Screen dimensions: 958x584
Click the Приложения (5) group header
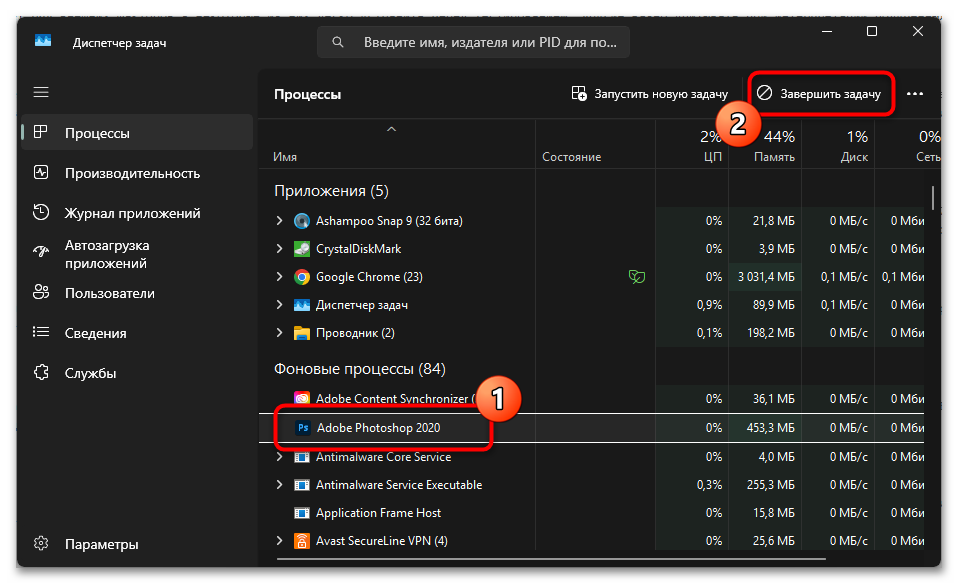(x=331, y=191)
